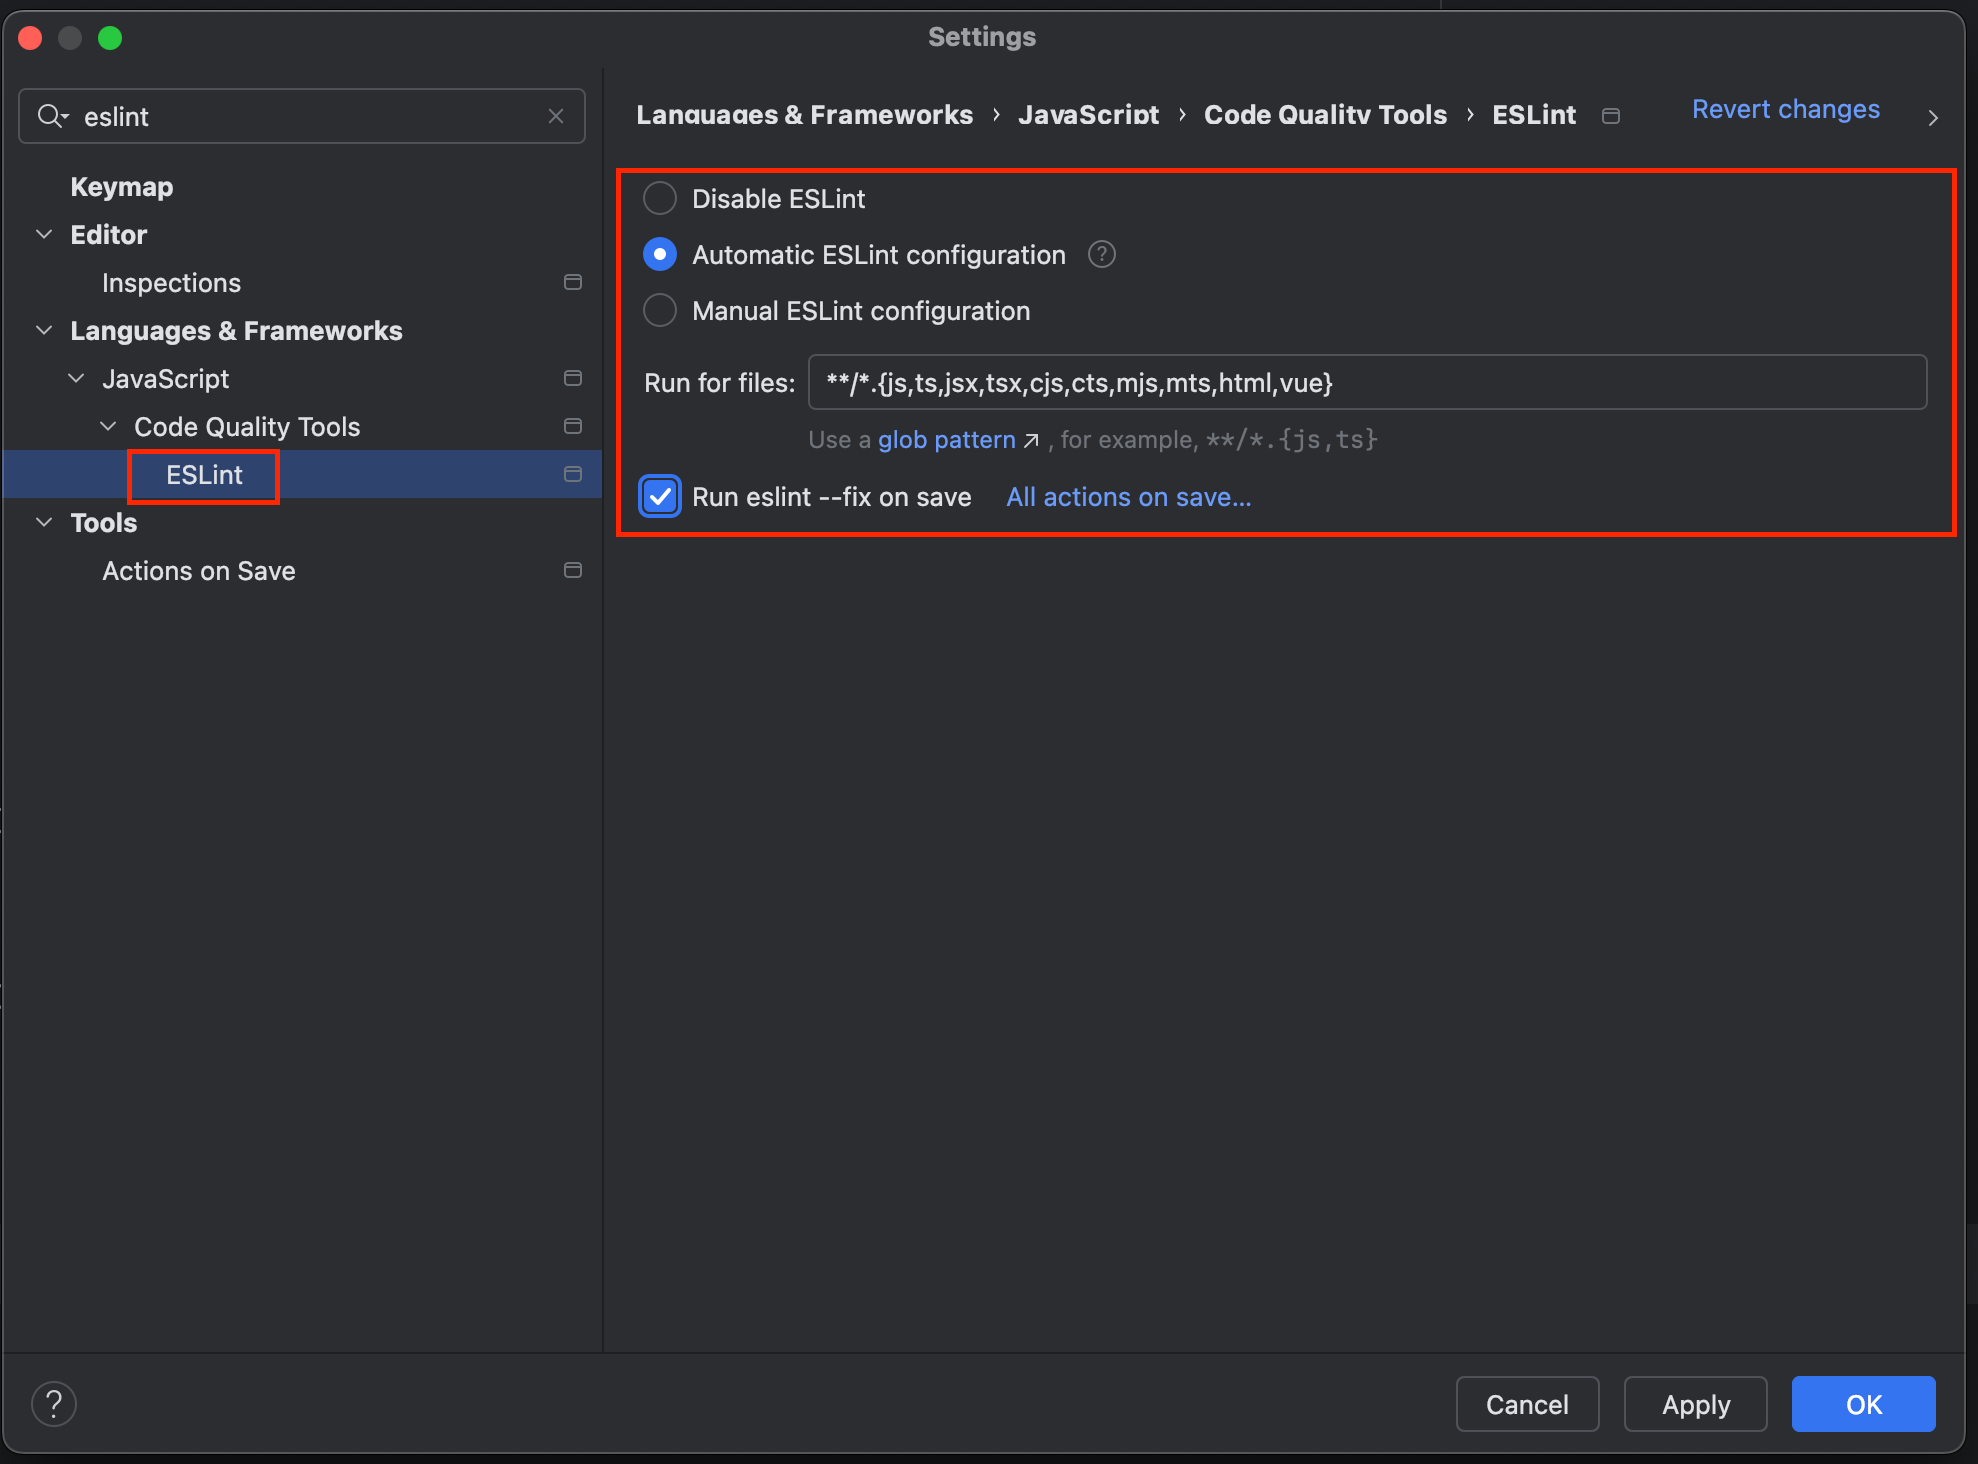
Task: Clear the eslint search text
Action: click(556, 116)
